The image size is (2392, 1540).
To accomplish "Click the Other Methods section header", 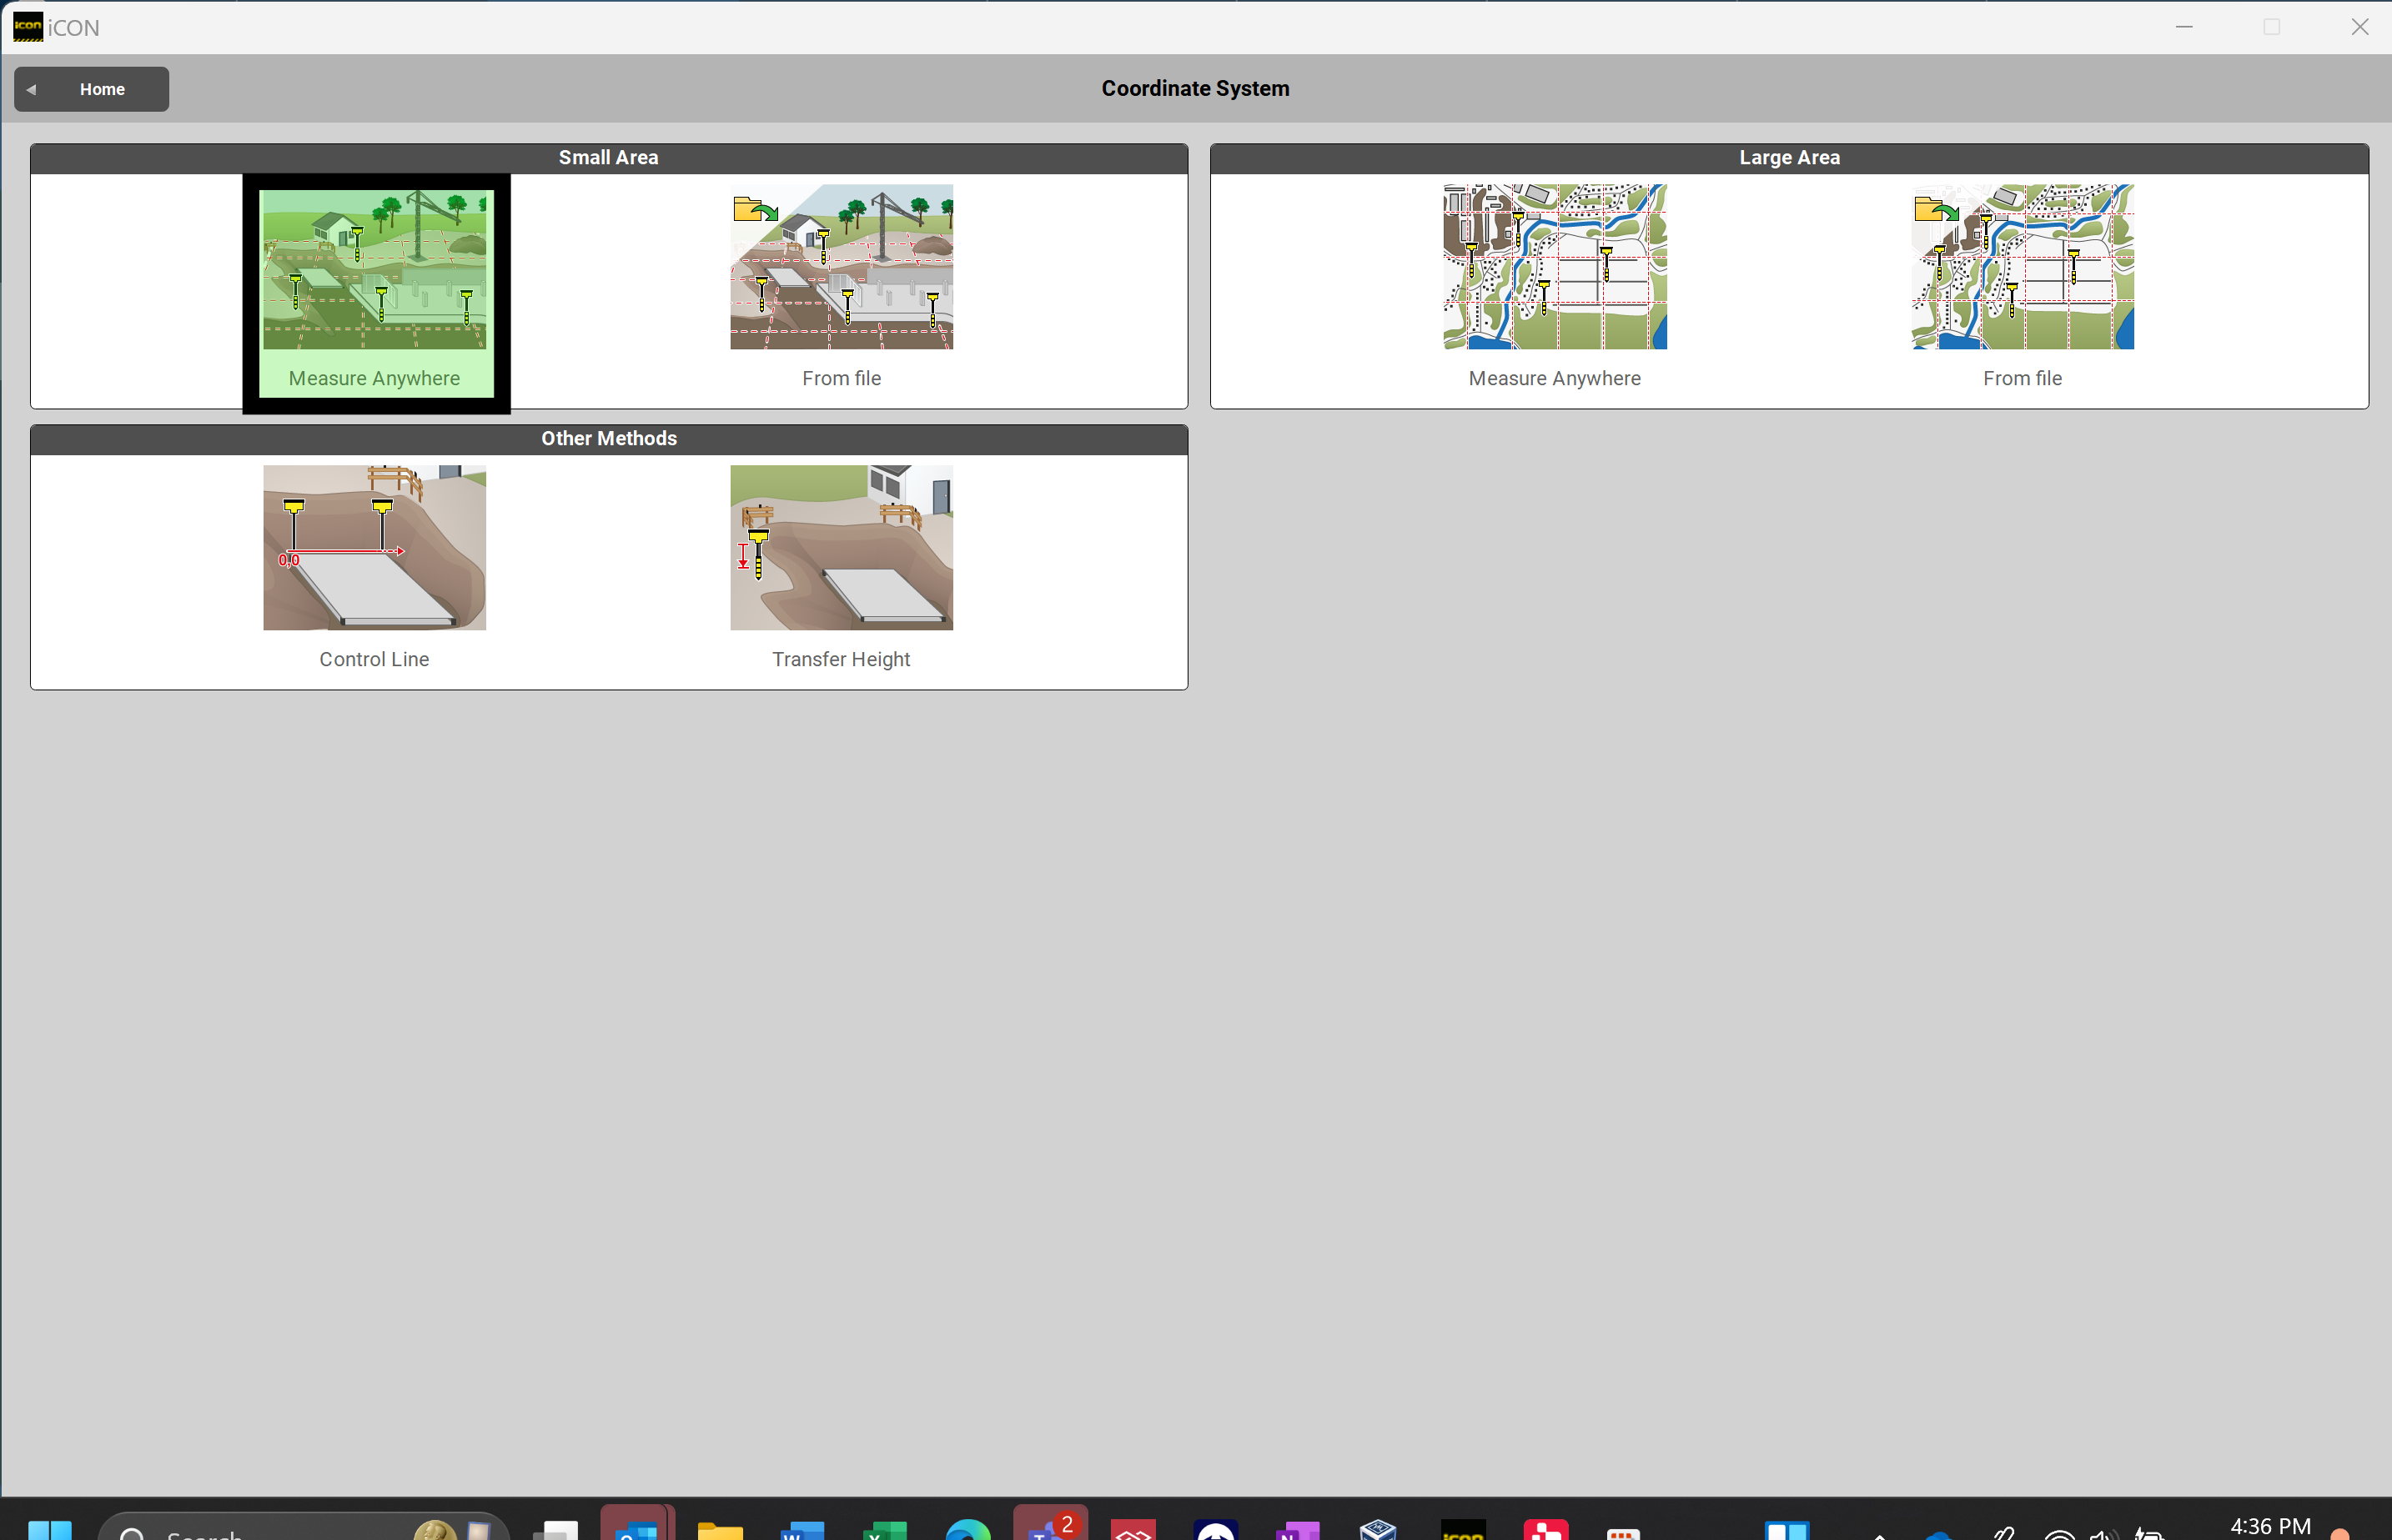I will (x=608, y=439).
